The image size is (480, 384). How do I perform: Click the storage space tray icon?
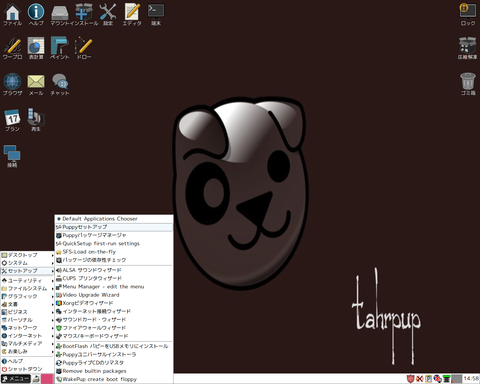[x=446, y=379]
